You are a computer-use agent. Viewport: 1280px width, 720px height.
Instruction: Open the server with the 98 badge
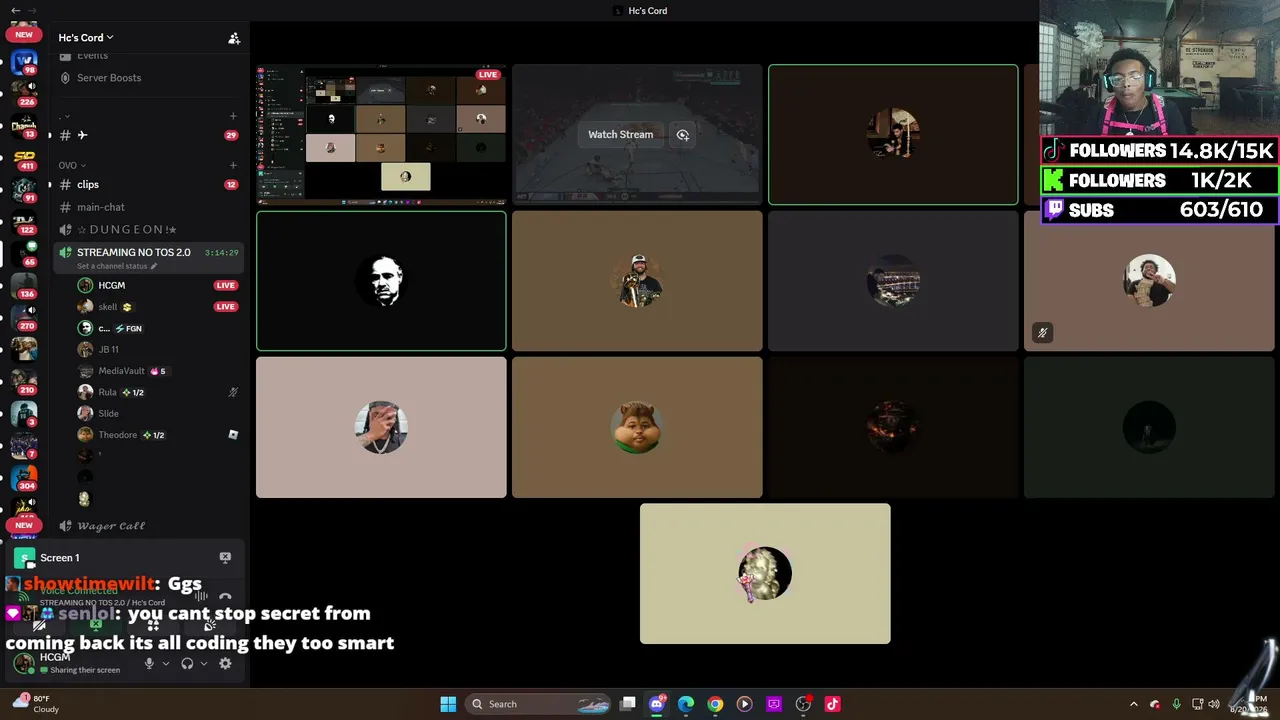coord(24,62)
